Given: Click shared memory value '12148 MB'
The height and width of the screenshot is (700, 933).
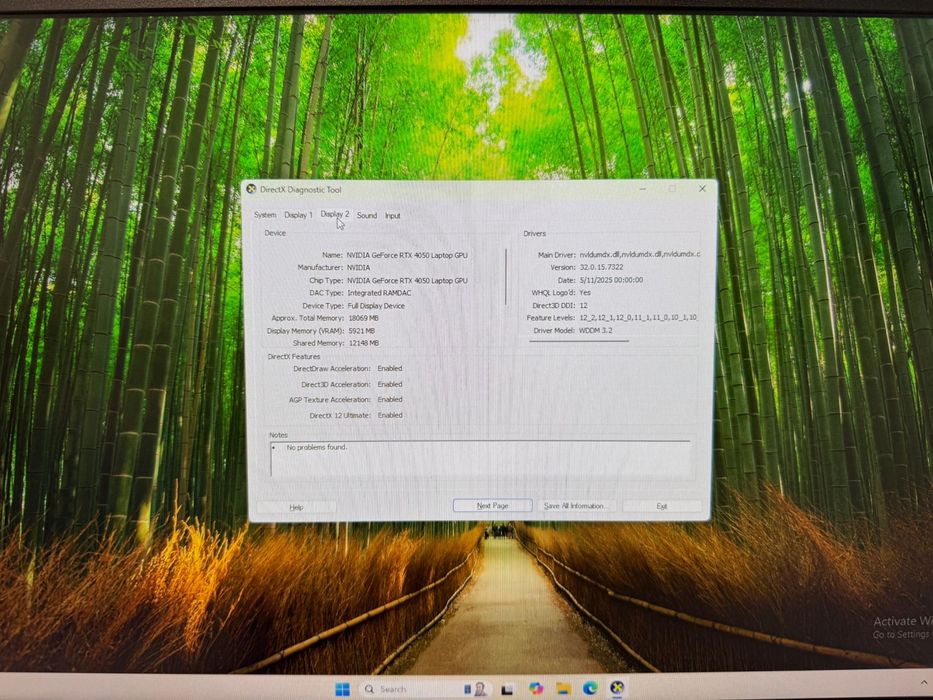Looking at the screenshot, I should point(364,343).
